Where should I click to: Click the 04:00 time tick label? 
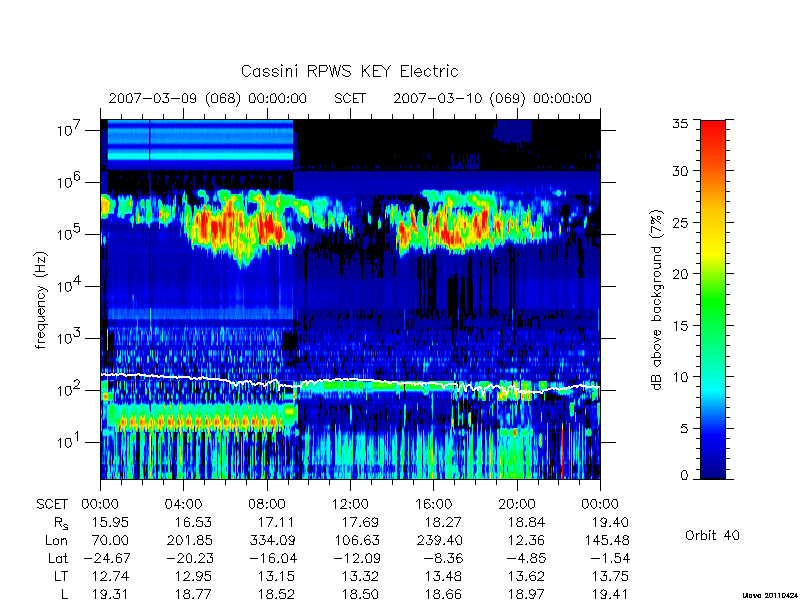click(x=183, y=505)
